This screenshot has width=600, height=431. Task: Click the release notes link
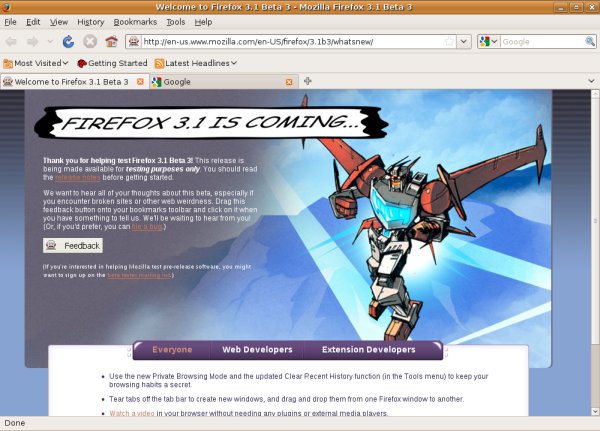click(x=78, y=178)
